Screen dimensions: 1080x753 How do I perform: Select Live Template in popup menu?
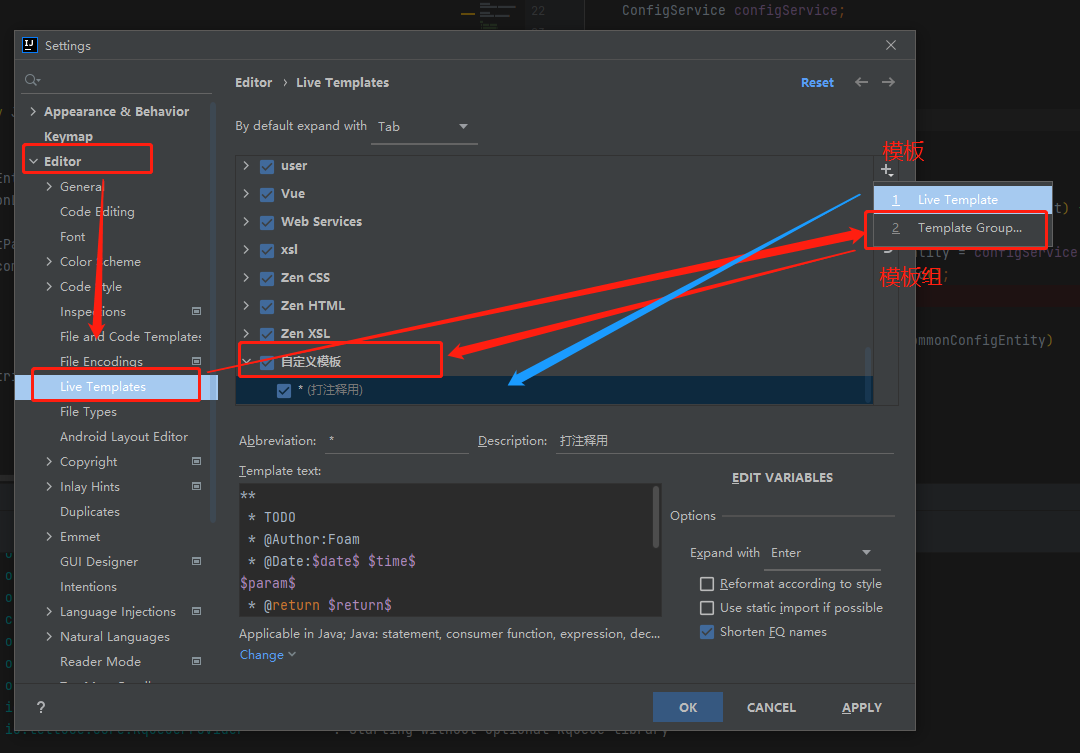957,200
